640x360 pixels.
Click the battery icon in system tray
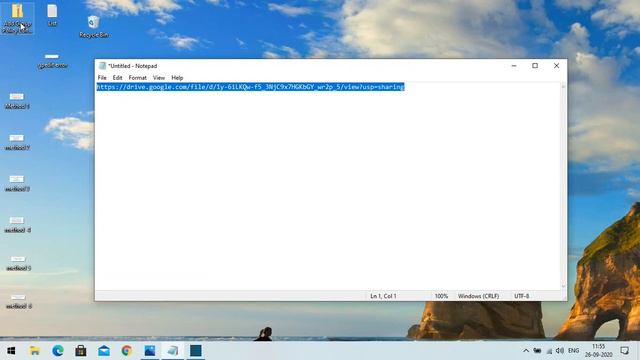tap(537, 351)
